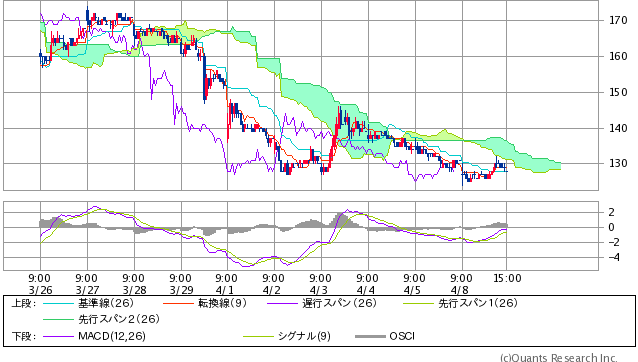Click the 遅行スパン(26) legend label
Screen dimensions: 638x362
pos(339,303)
